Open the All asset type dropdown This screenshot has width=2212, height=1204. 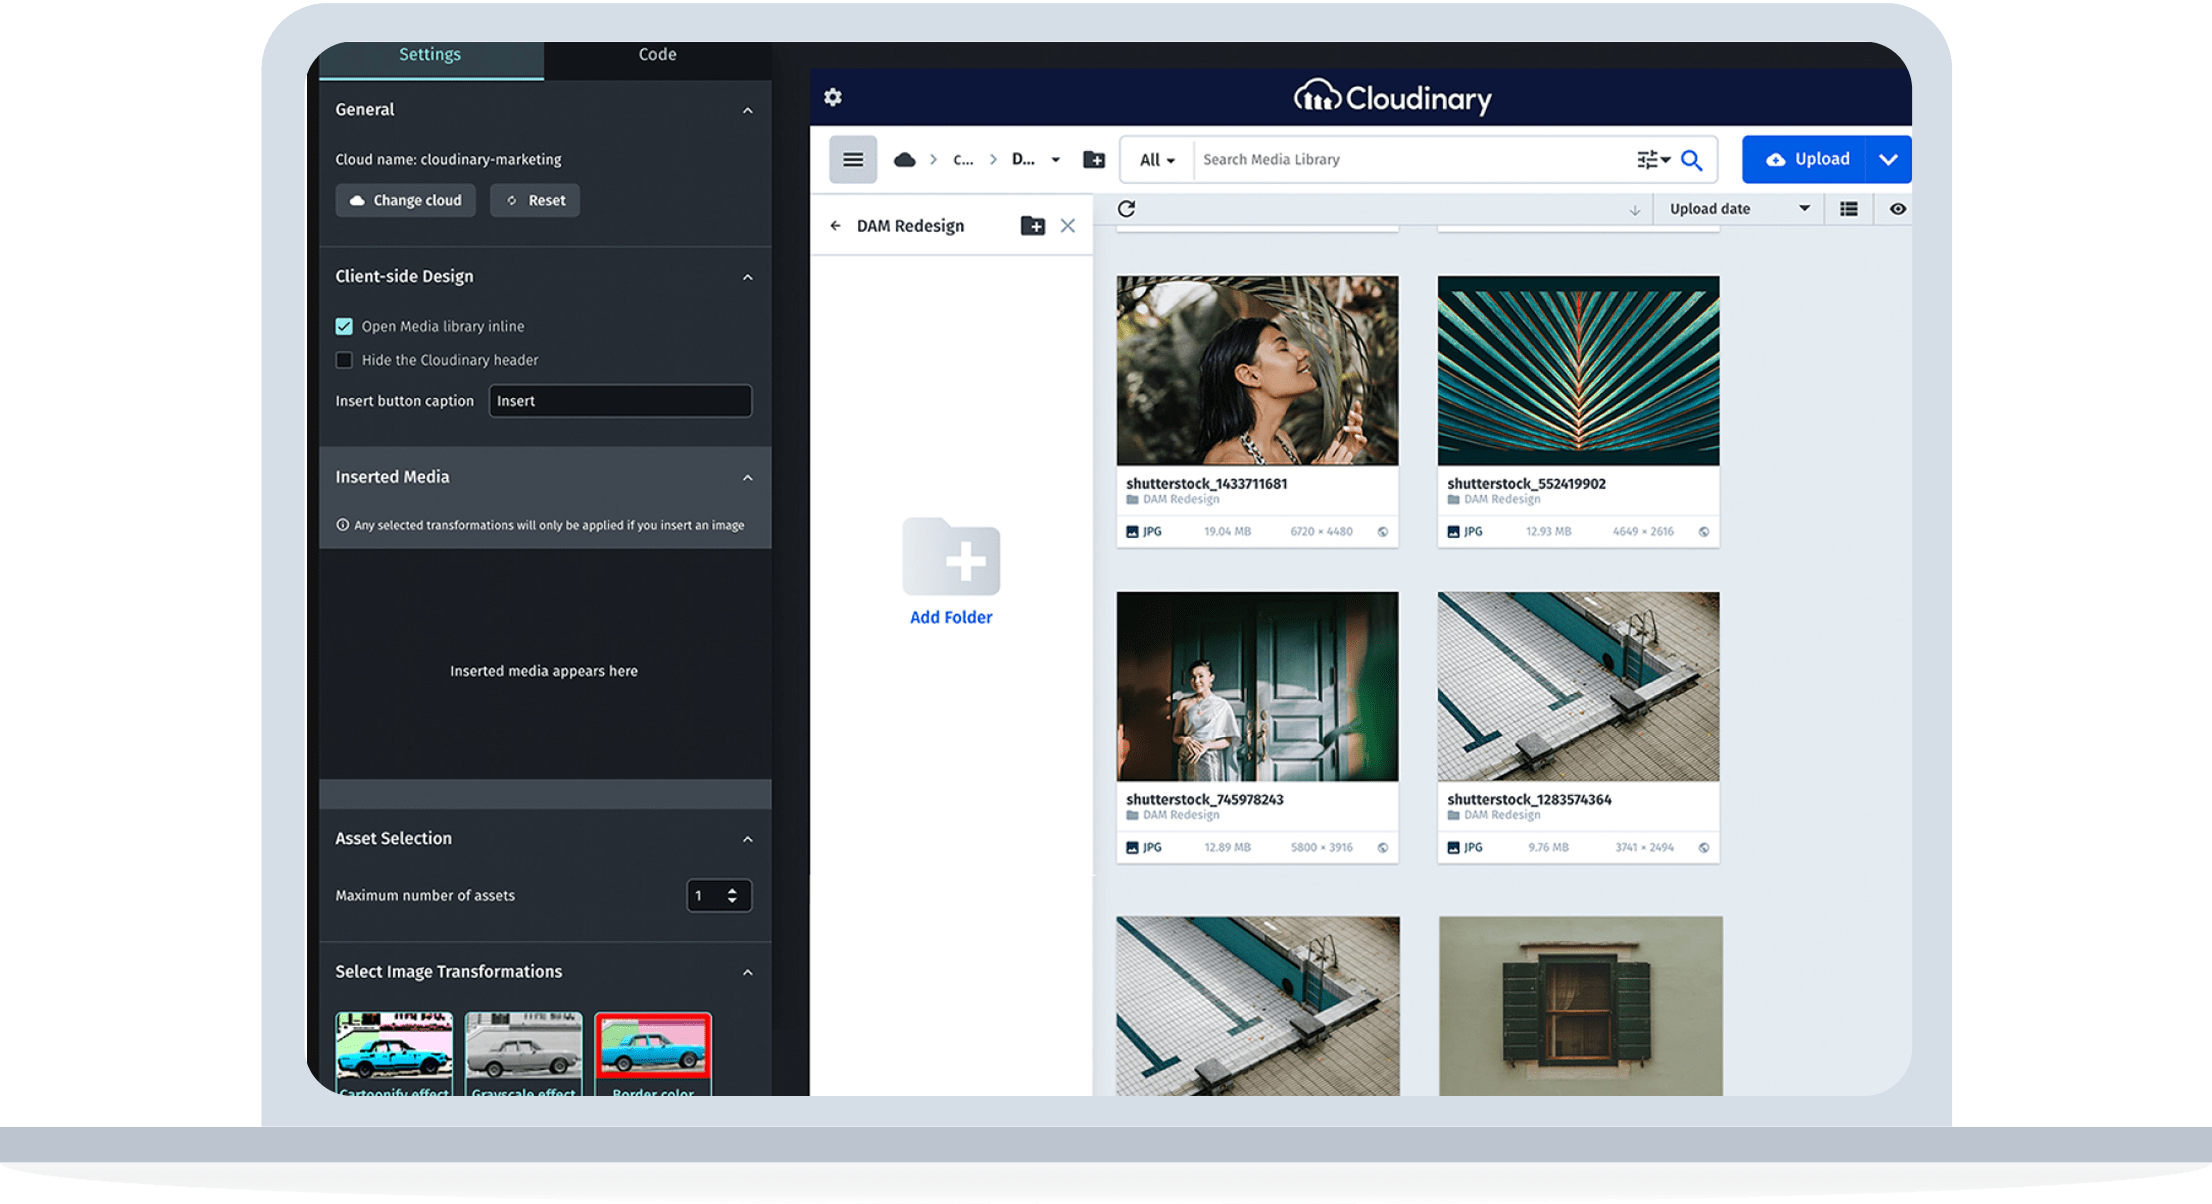point(1157,160)
